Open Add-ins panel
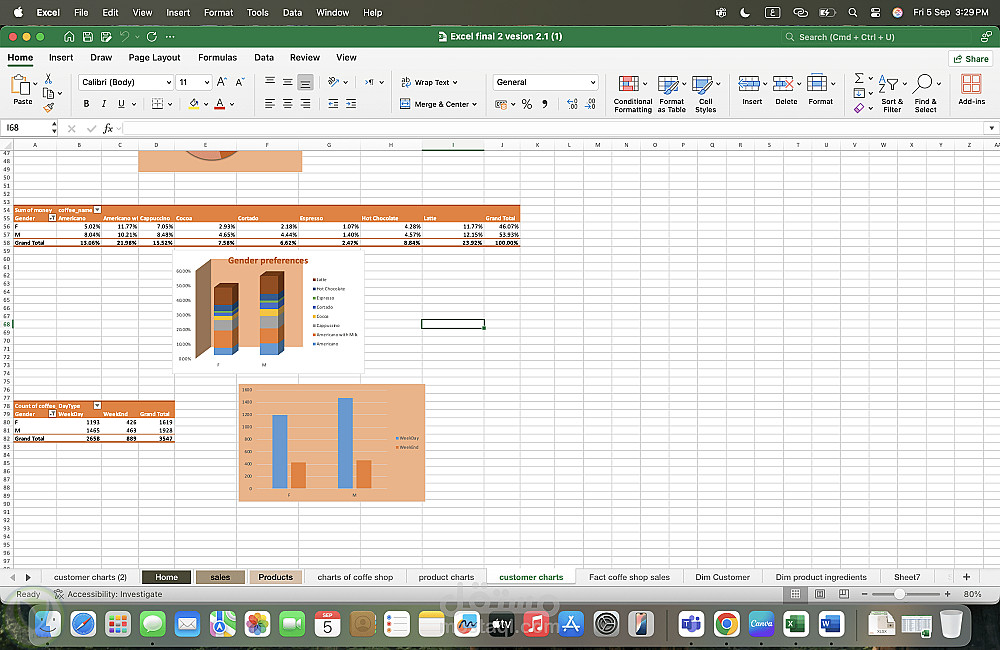 point(971,89)
